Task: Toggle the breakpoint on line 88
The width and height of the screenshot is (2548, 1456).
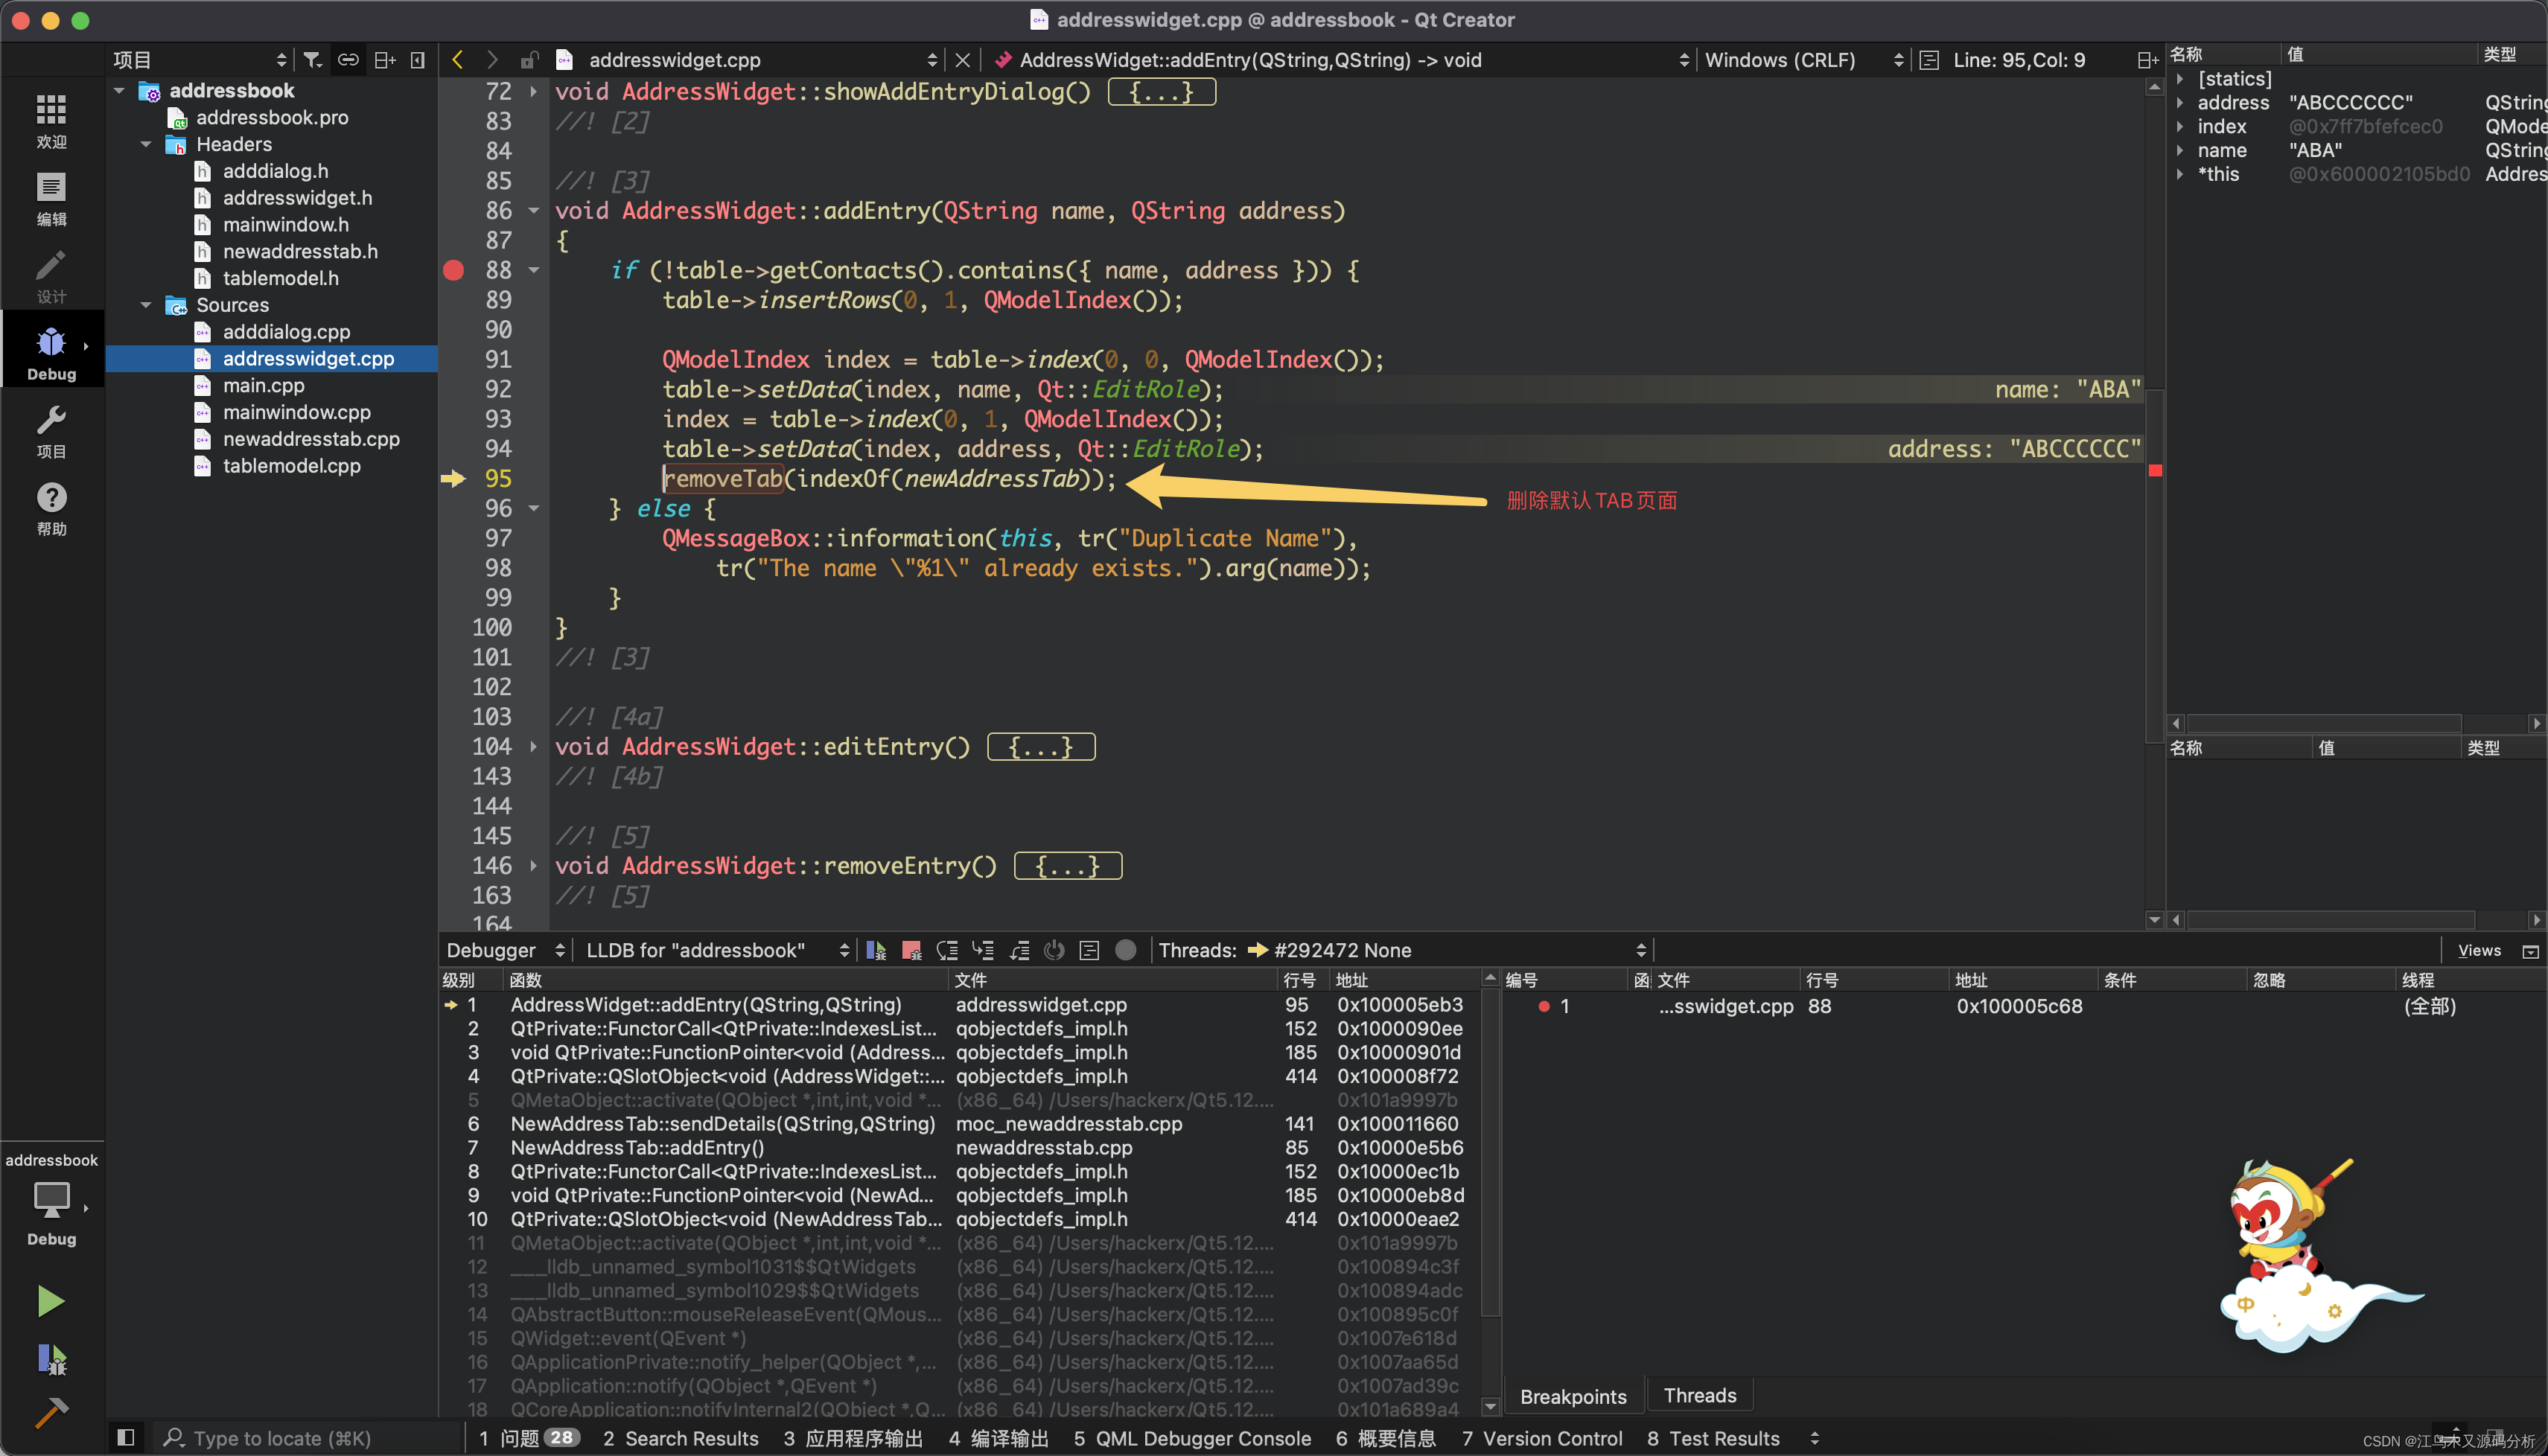Action: [453, 270]
